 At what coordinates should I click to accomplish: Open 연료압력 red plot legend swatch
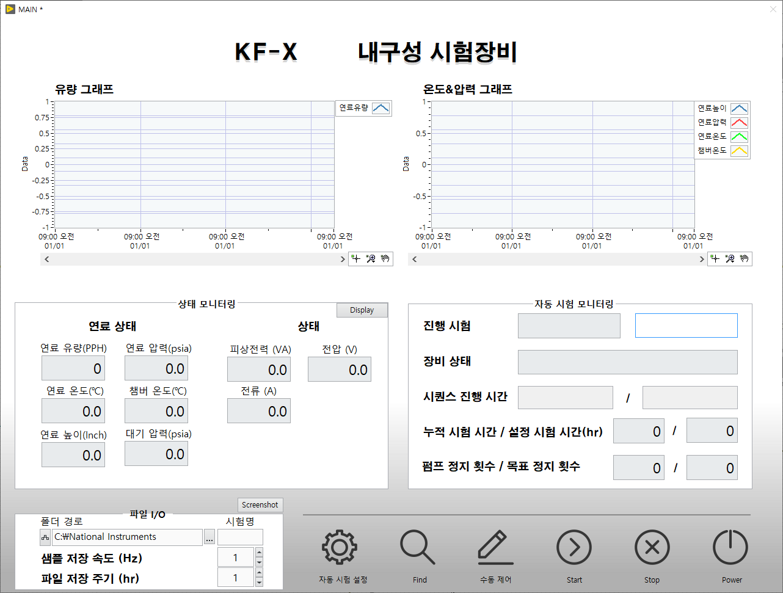tap(739, 122)
